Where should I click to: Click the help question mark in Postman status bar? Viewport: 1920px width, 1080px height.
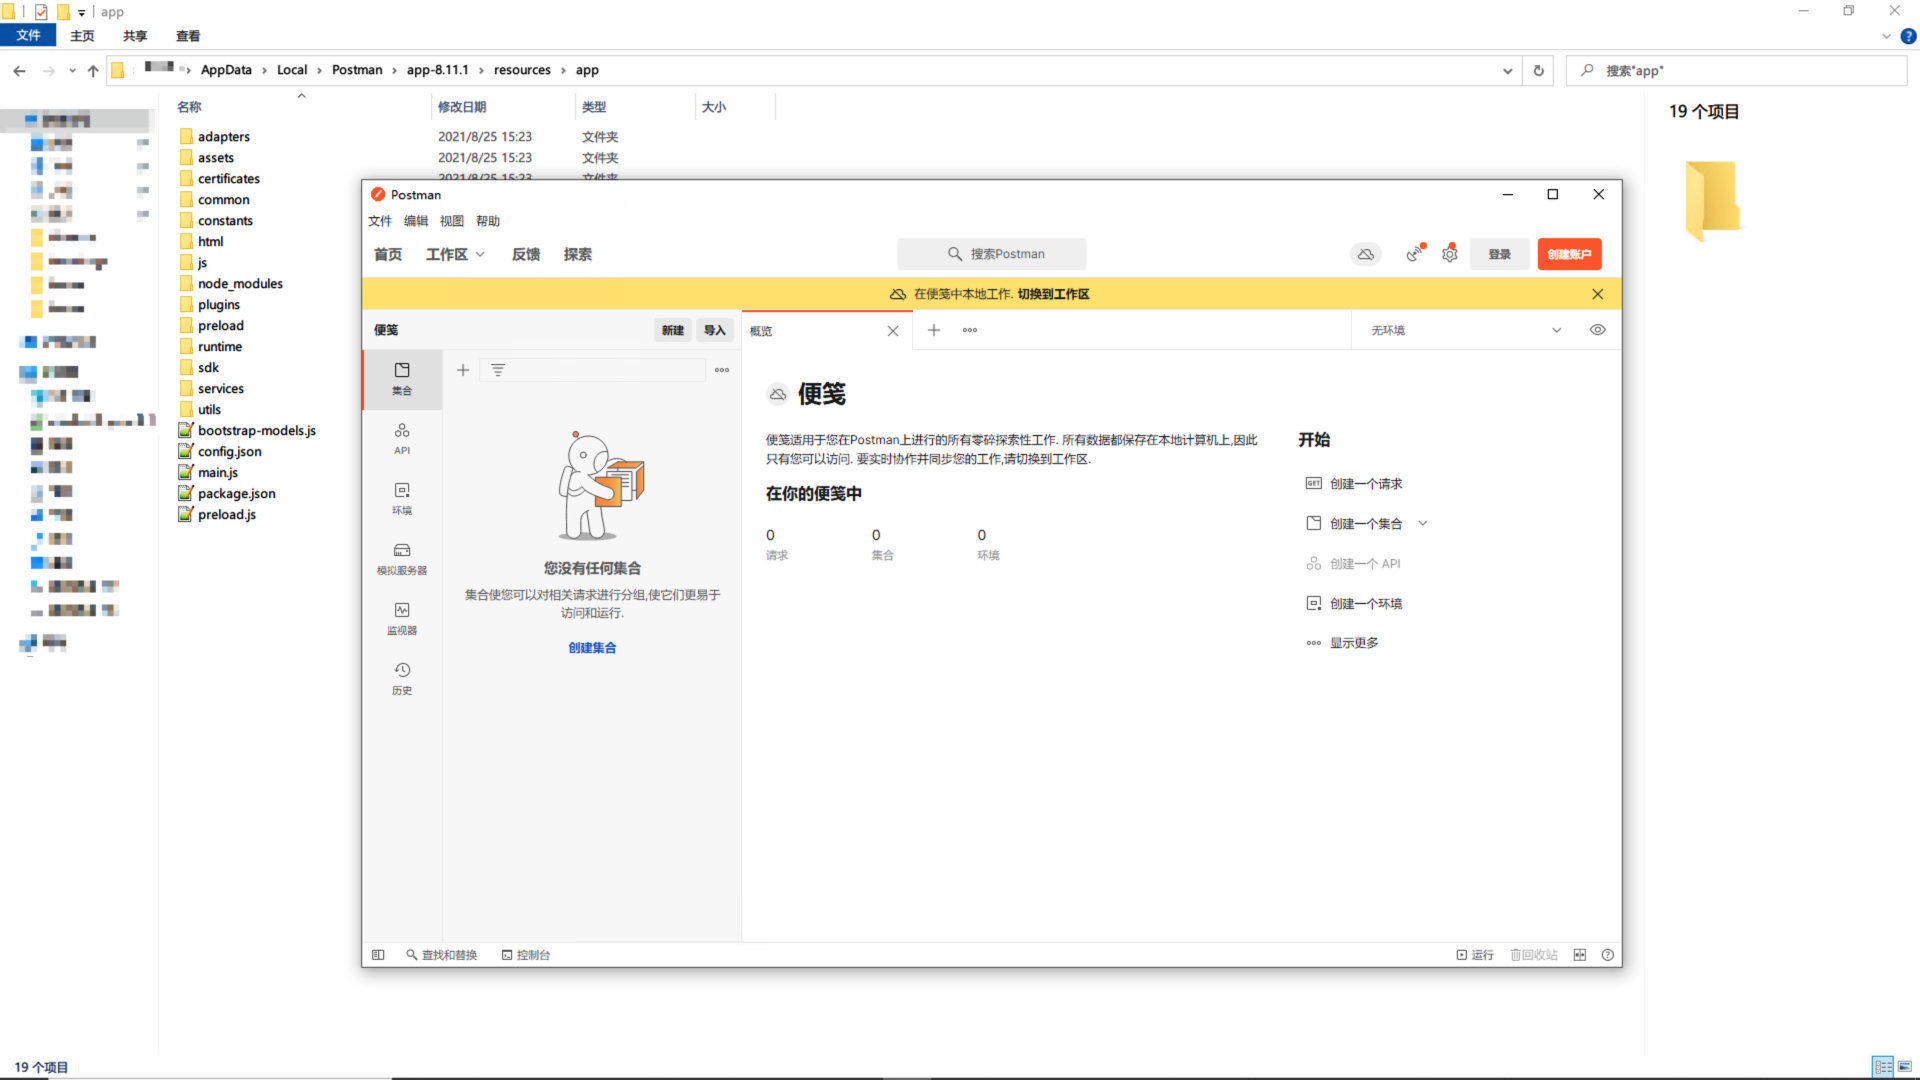click(1608, 955)
